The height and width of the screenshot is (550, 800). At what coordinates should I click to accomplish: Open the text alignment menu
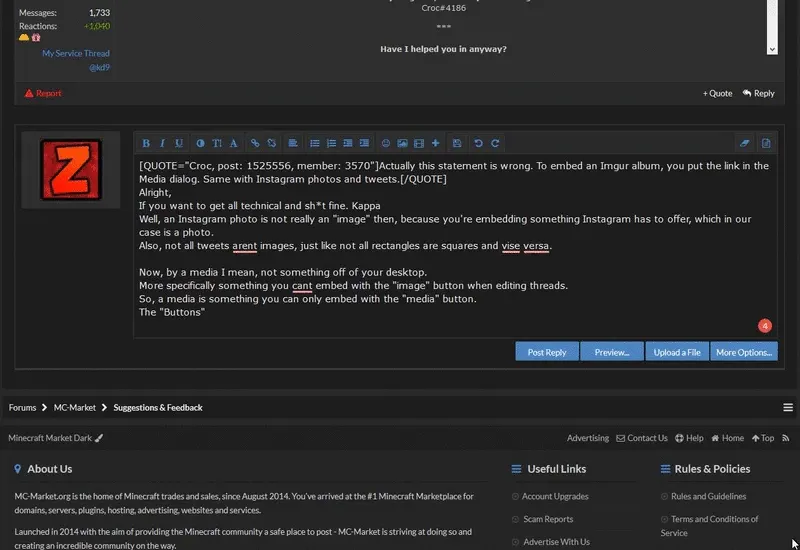coord(293,143)
